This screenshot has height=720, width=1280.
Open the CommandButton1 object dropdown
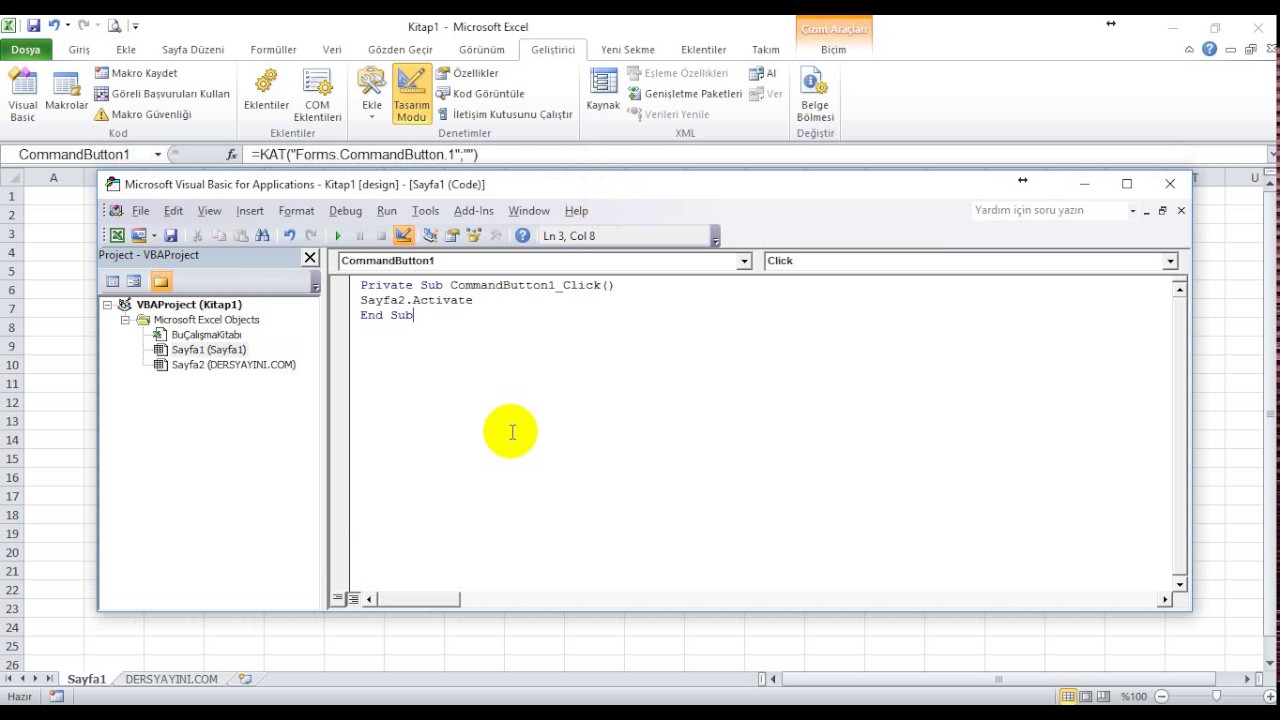(x=744, y=261)
